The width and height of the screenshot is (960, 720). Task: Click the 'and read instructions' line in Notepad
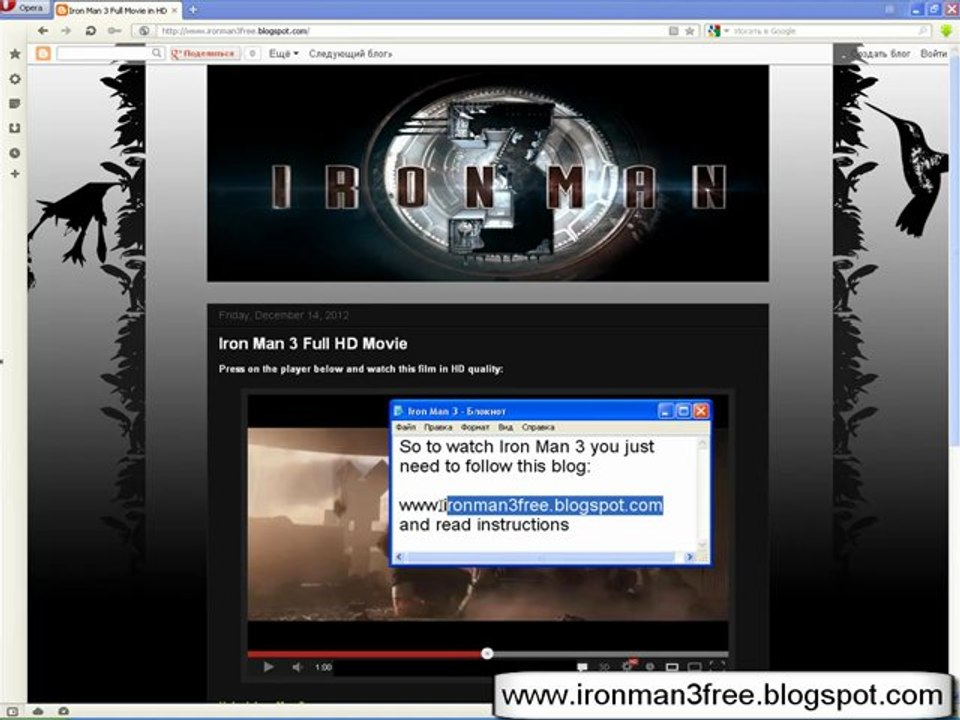pos(484,525)
